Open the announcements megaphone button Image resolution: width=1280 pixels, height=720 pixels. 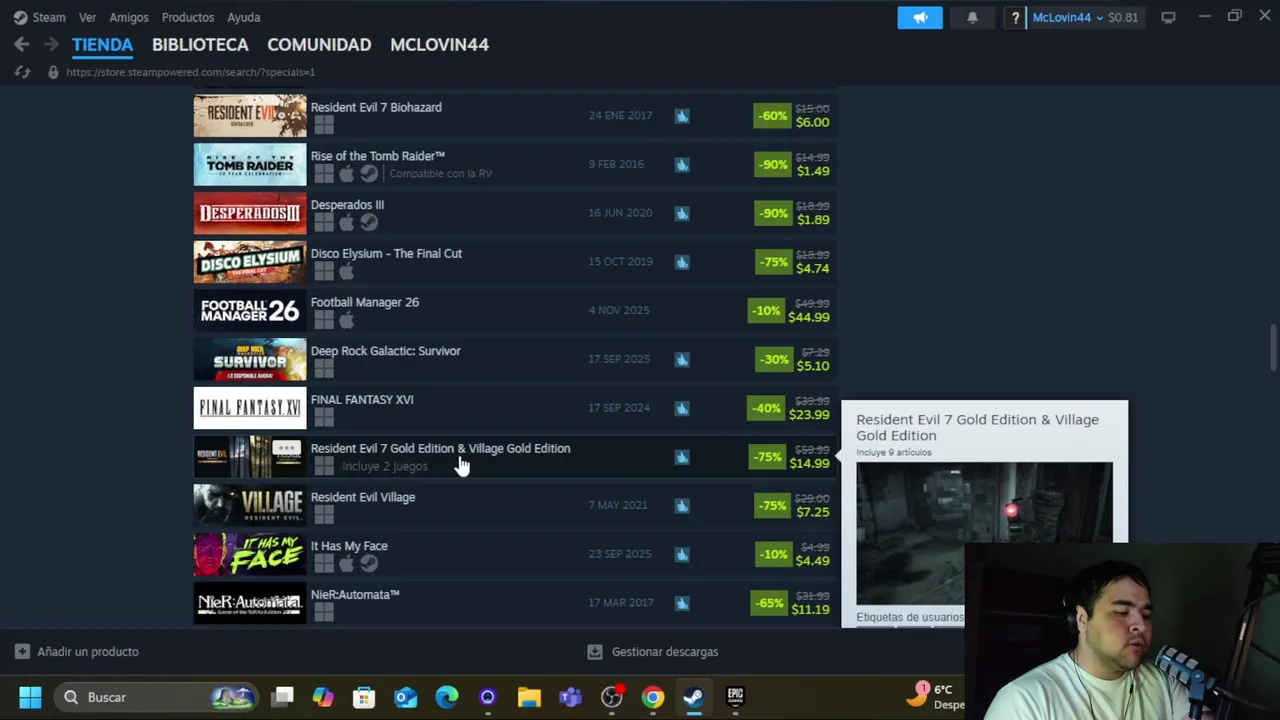920,17
